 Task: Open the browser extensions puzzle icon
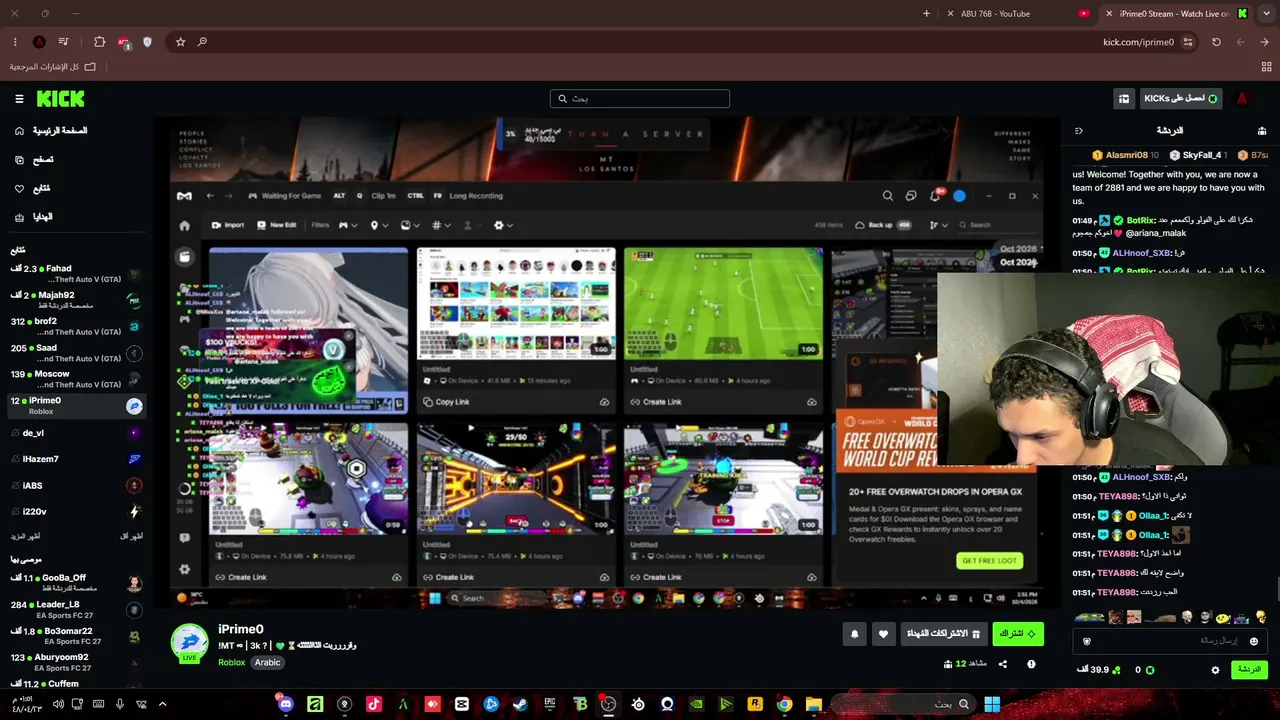coord(99,42)
